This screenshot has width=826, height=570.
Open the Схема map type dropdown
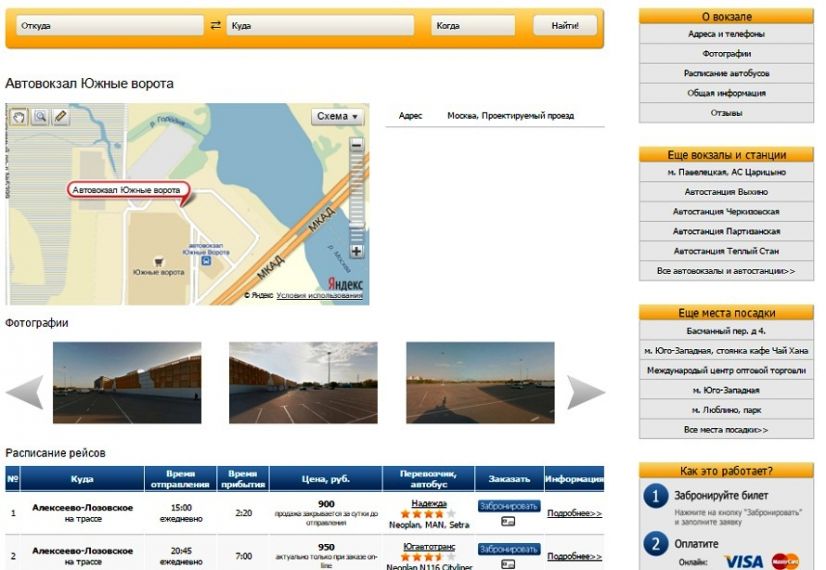pos(337,116)
